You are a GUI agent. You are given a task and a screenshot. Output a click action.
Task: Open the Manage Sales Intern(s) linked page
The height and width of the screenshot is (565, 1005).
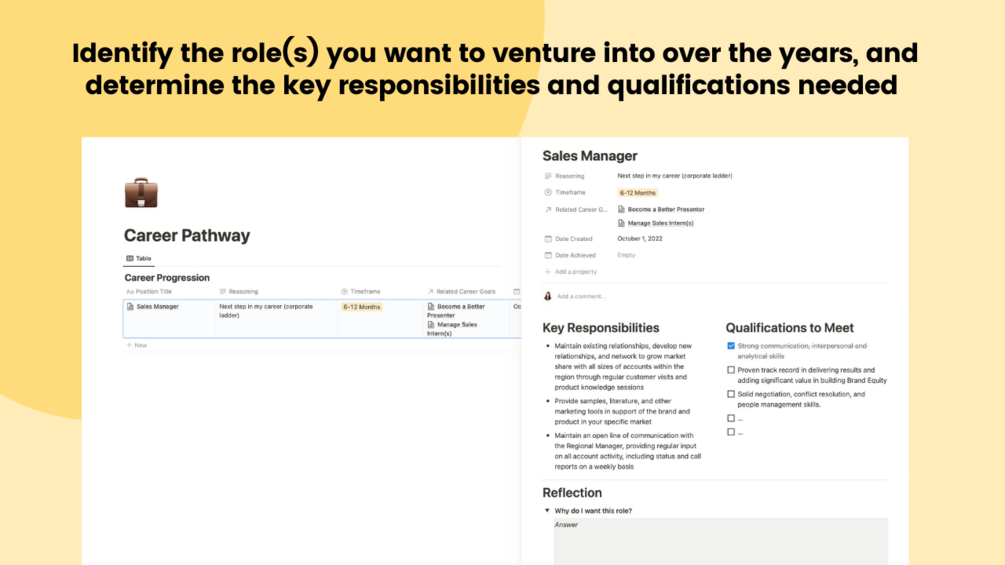click(660, 223)
